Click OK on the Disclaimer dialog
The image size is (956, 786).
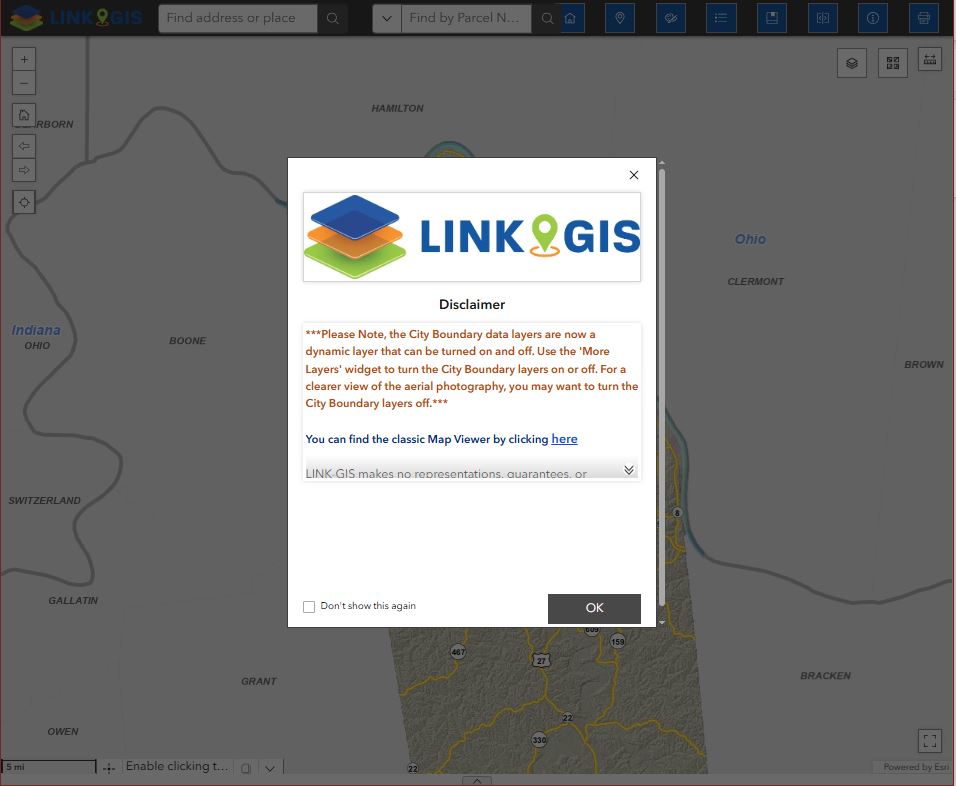594,608
